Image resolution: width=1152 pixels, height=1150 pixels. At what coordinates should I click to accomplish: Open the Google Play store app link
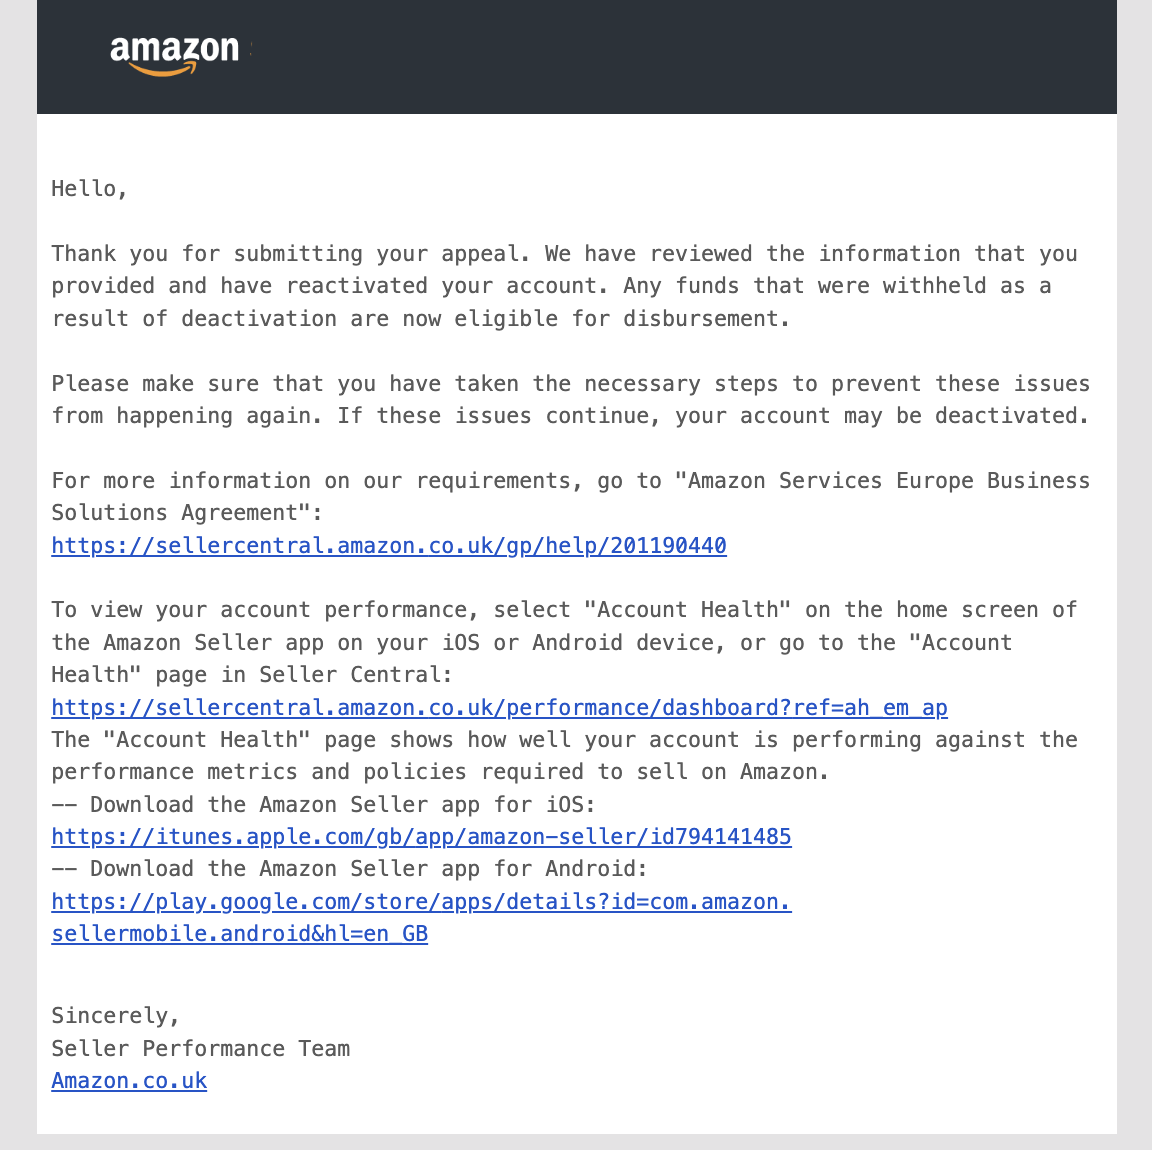coord(421,917)
